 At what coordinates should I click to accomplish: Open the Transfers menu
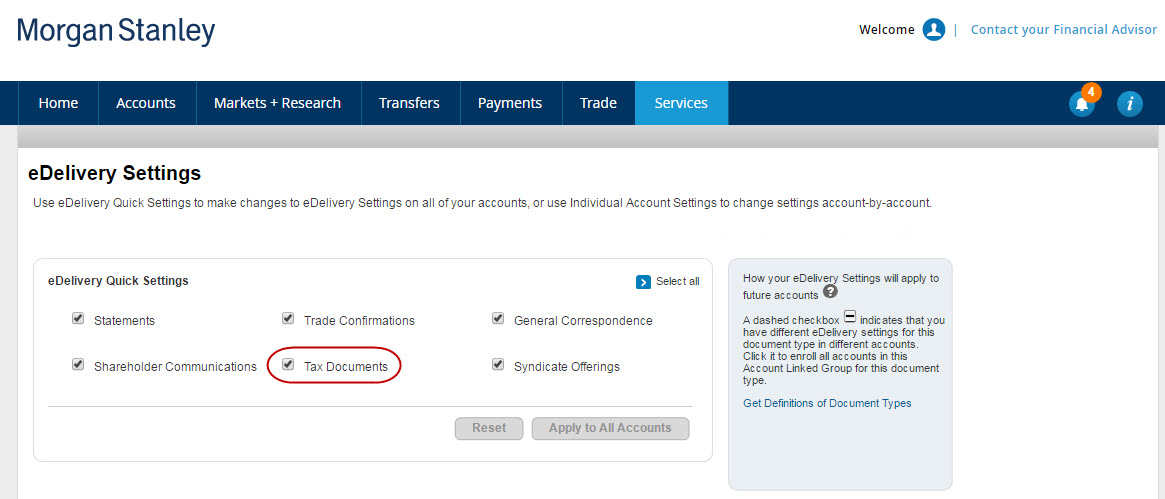click(409, 103)
